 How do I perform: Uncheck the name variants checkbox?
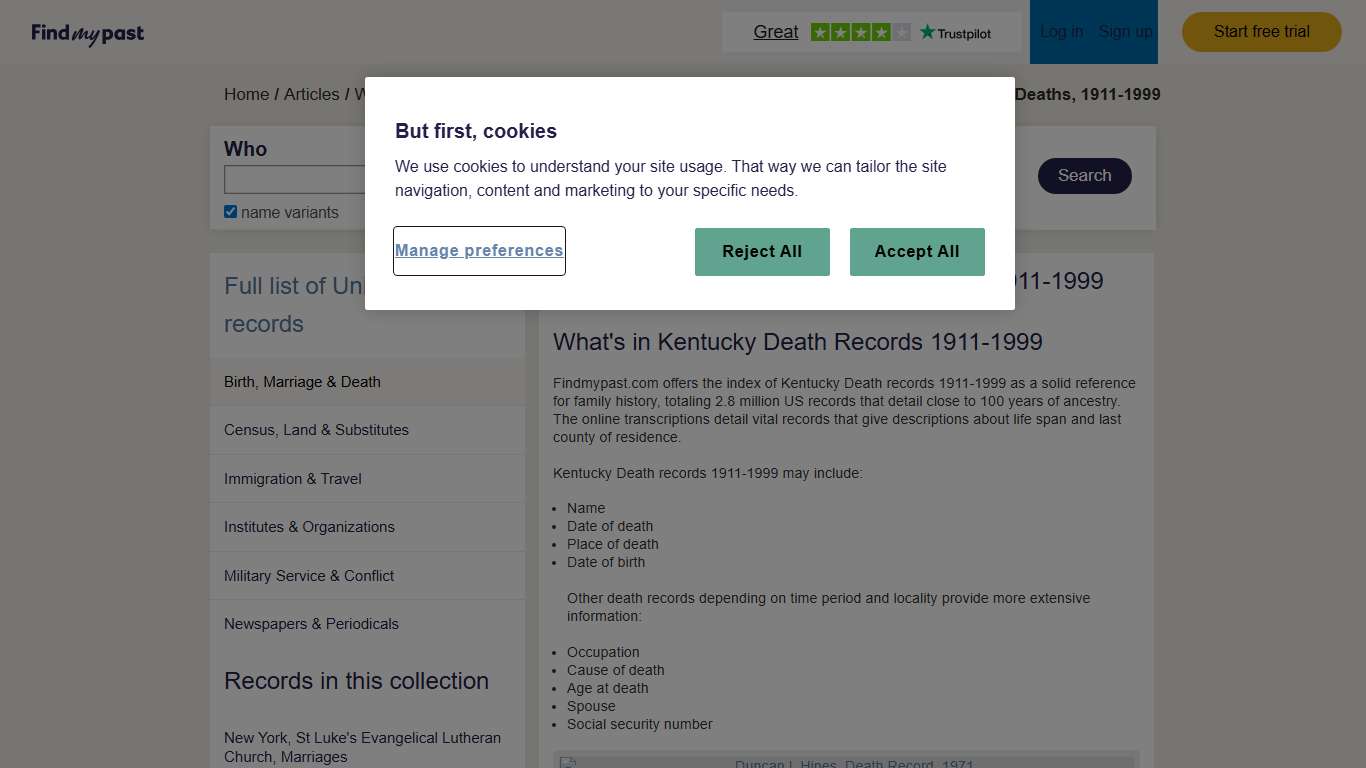[230, 211]
